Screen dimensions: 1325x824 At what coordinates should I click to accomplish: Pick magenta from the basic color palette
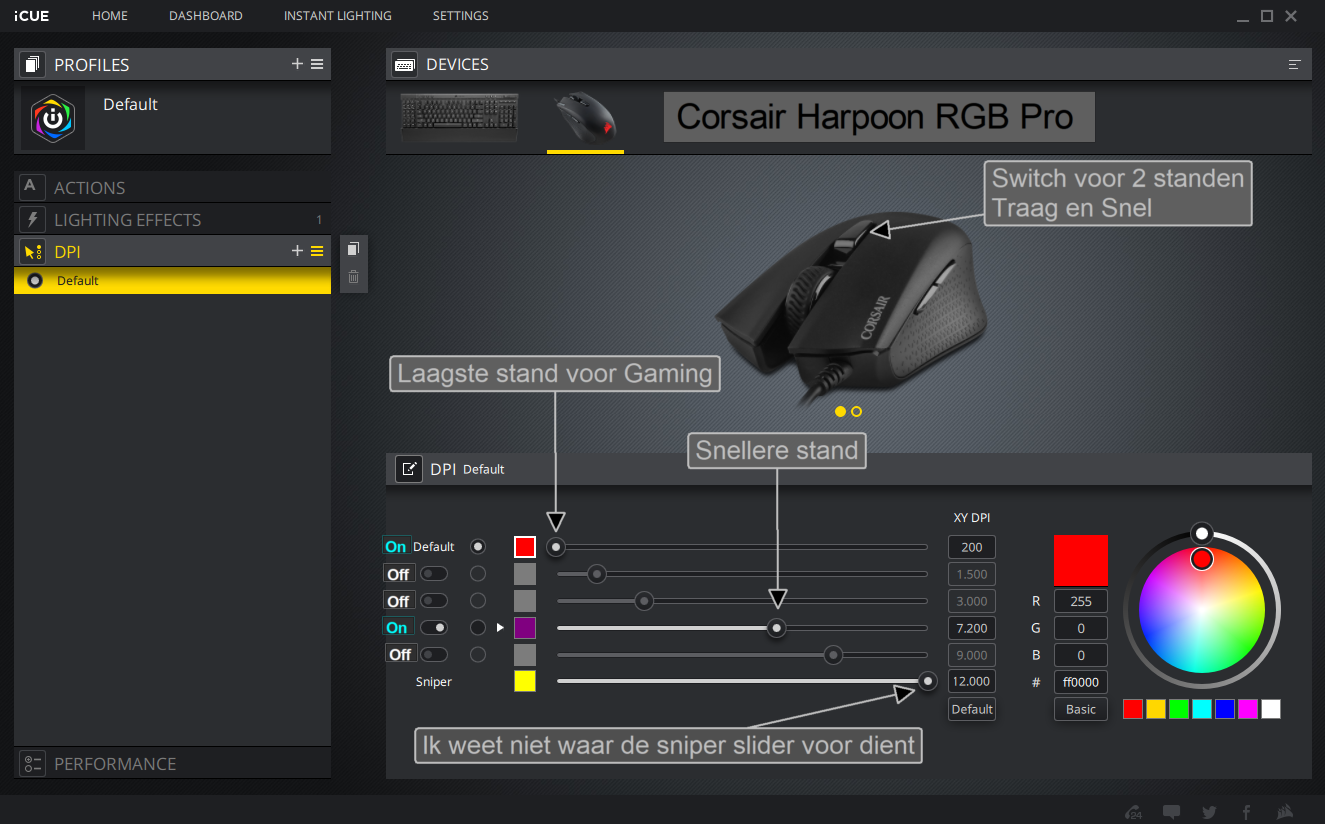click(1248, 709)
